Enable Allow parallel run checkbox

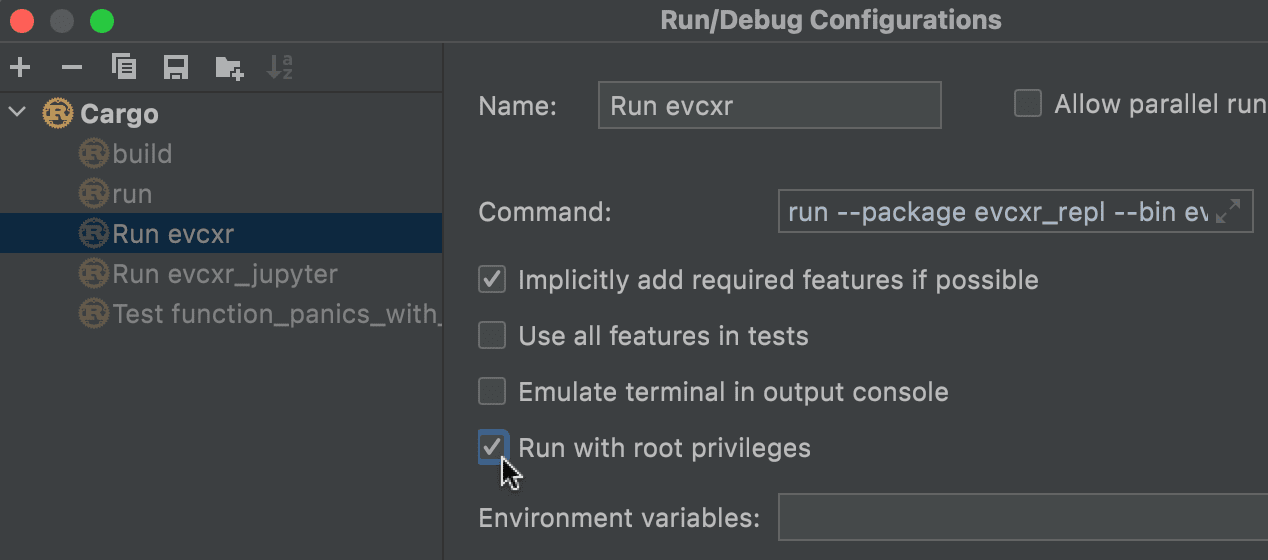pos(1028,103)
